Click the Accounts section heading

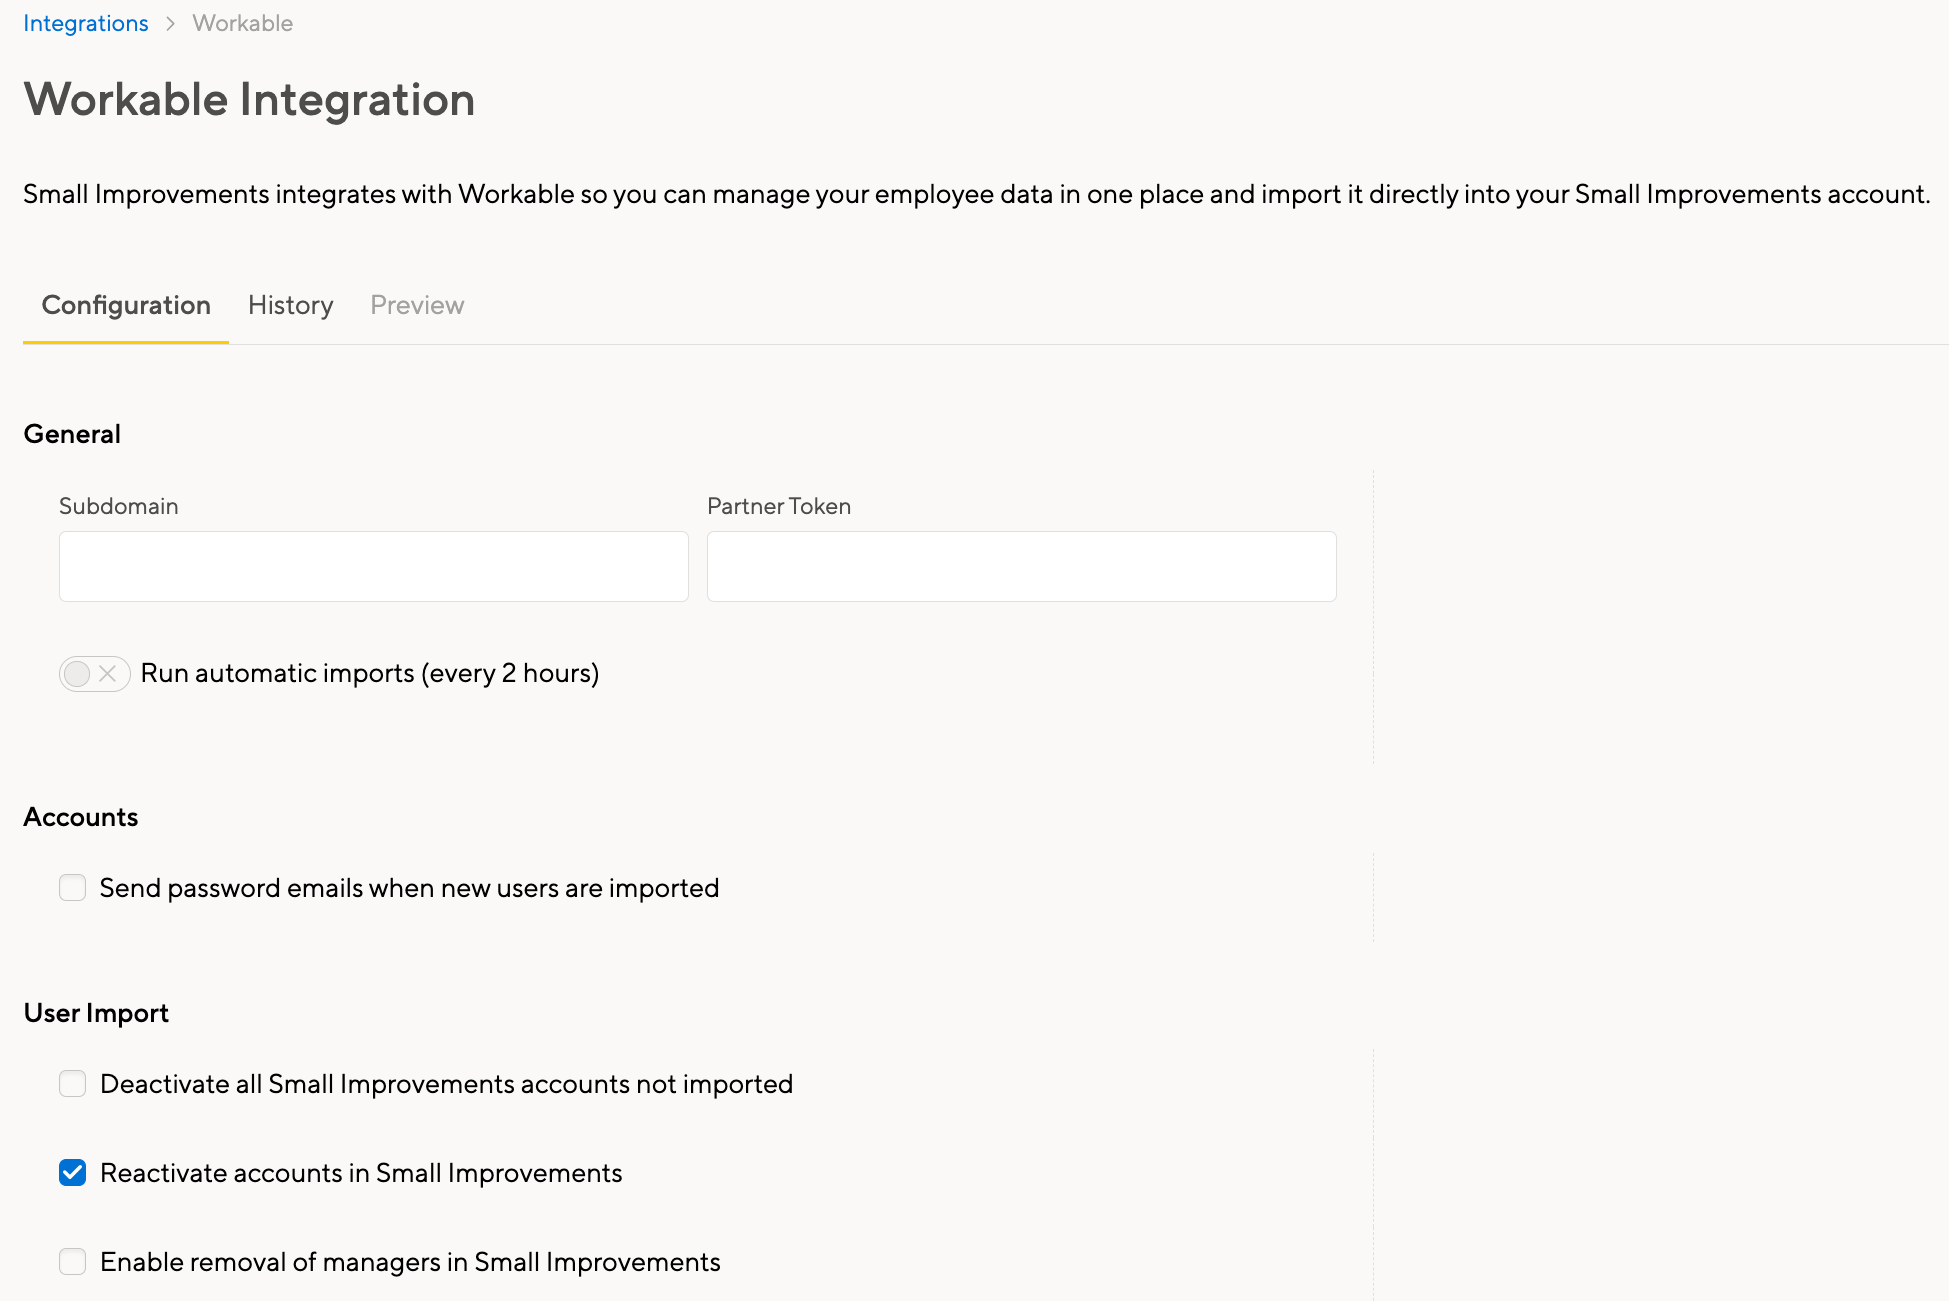(81, 817)
